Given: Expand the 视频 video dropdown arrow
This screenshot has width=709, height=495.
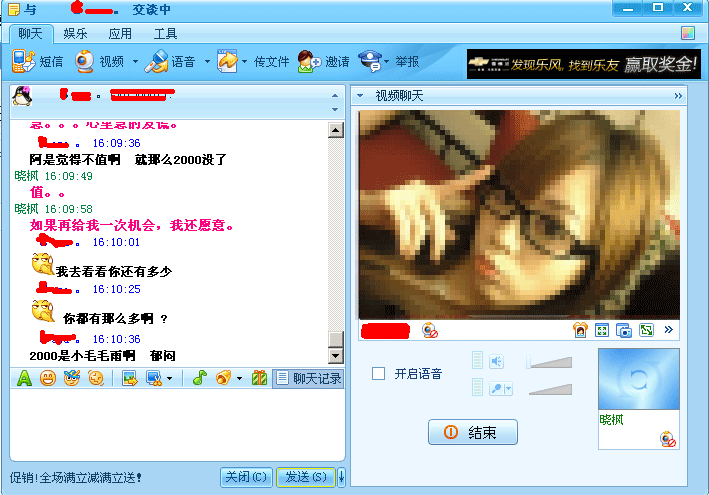Looking at the screenshot, I should point(133,62).
